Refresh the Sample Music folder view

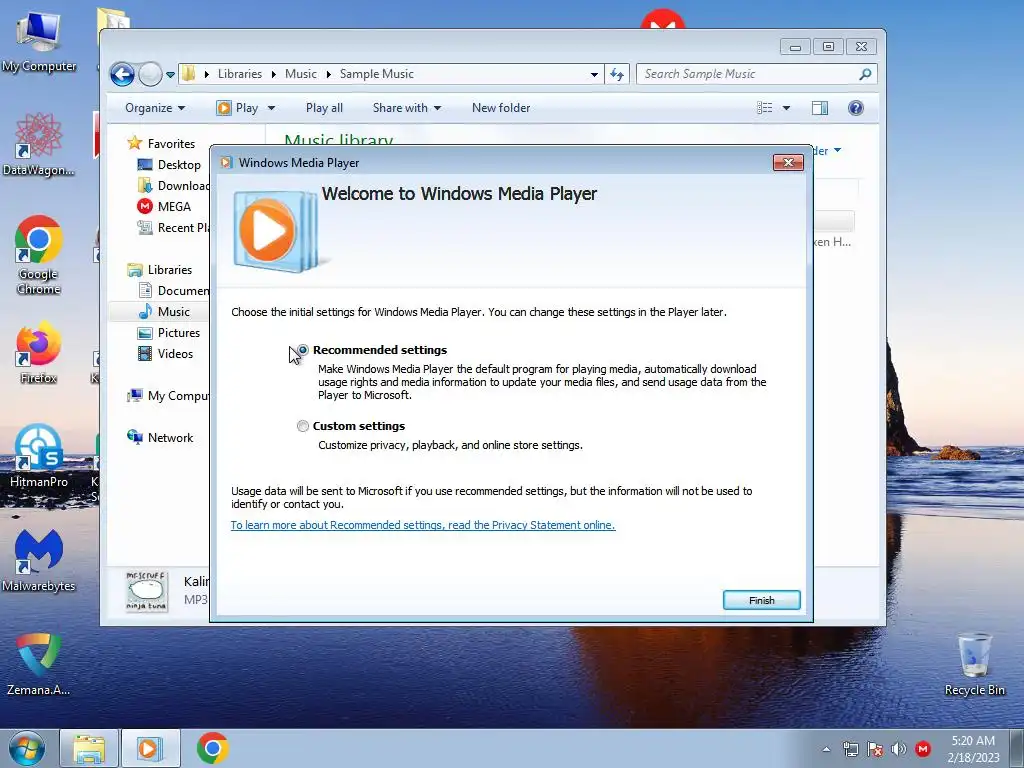(617, 74)
